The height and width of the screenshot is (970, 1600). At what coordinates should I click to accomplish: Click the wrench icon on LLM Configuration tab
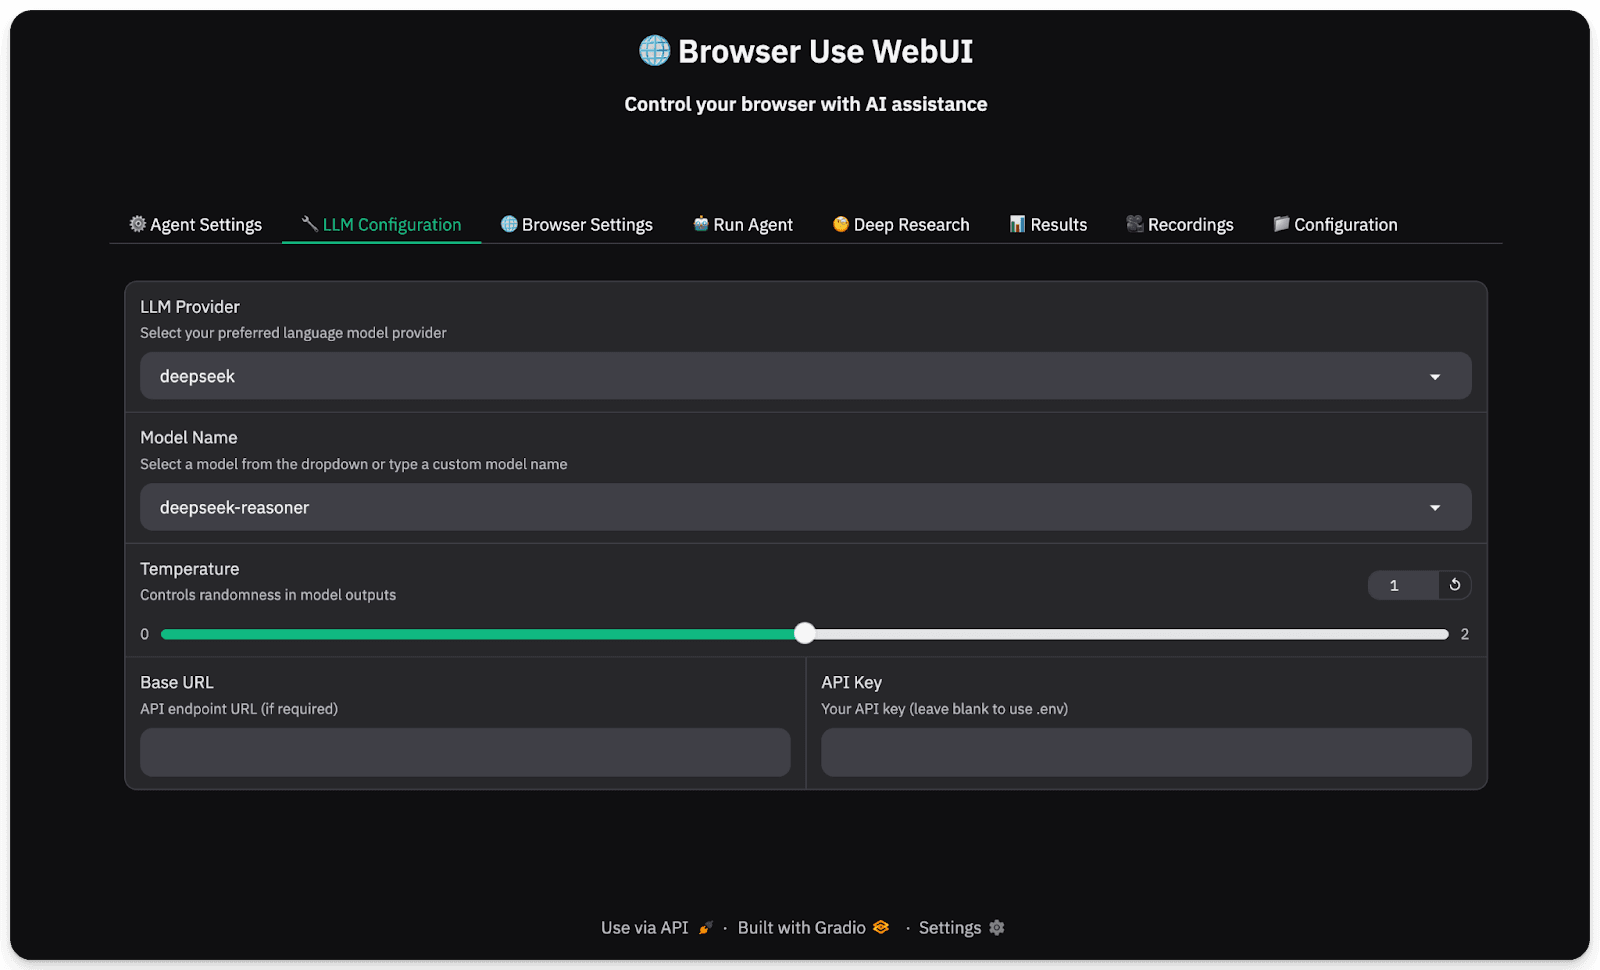tap(308, 224)
